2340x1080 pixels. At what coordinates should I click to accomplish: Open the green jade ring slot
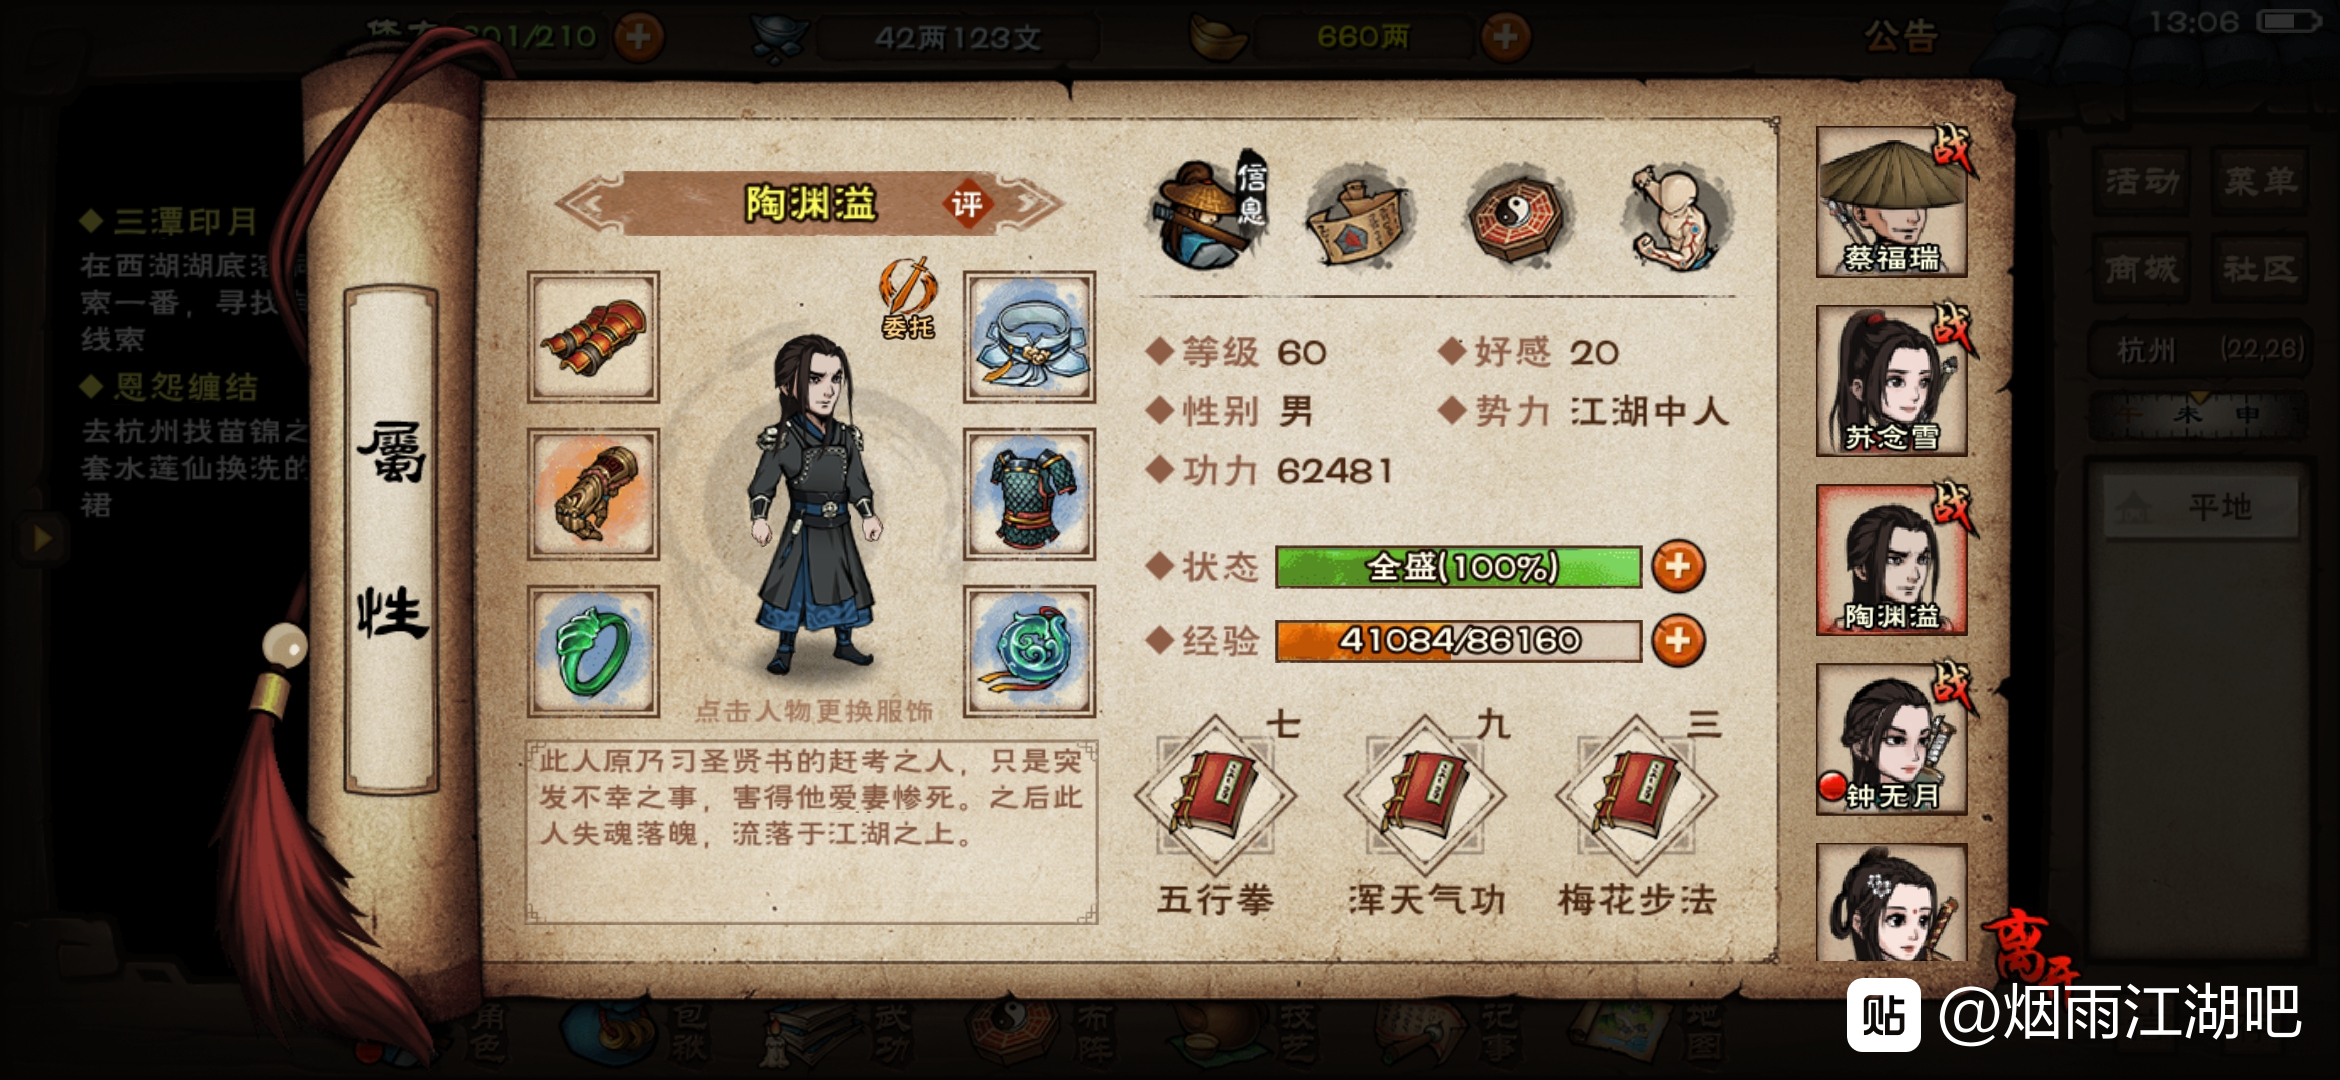(x=593, y=651)
